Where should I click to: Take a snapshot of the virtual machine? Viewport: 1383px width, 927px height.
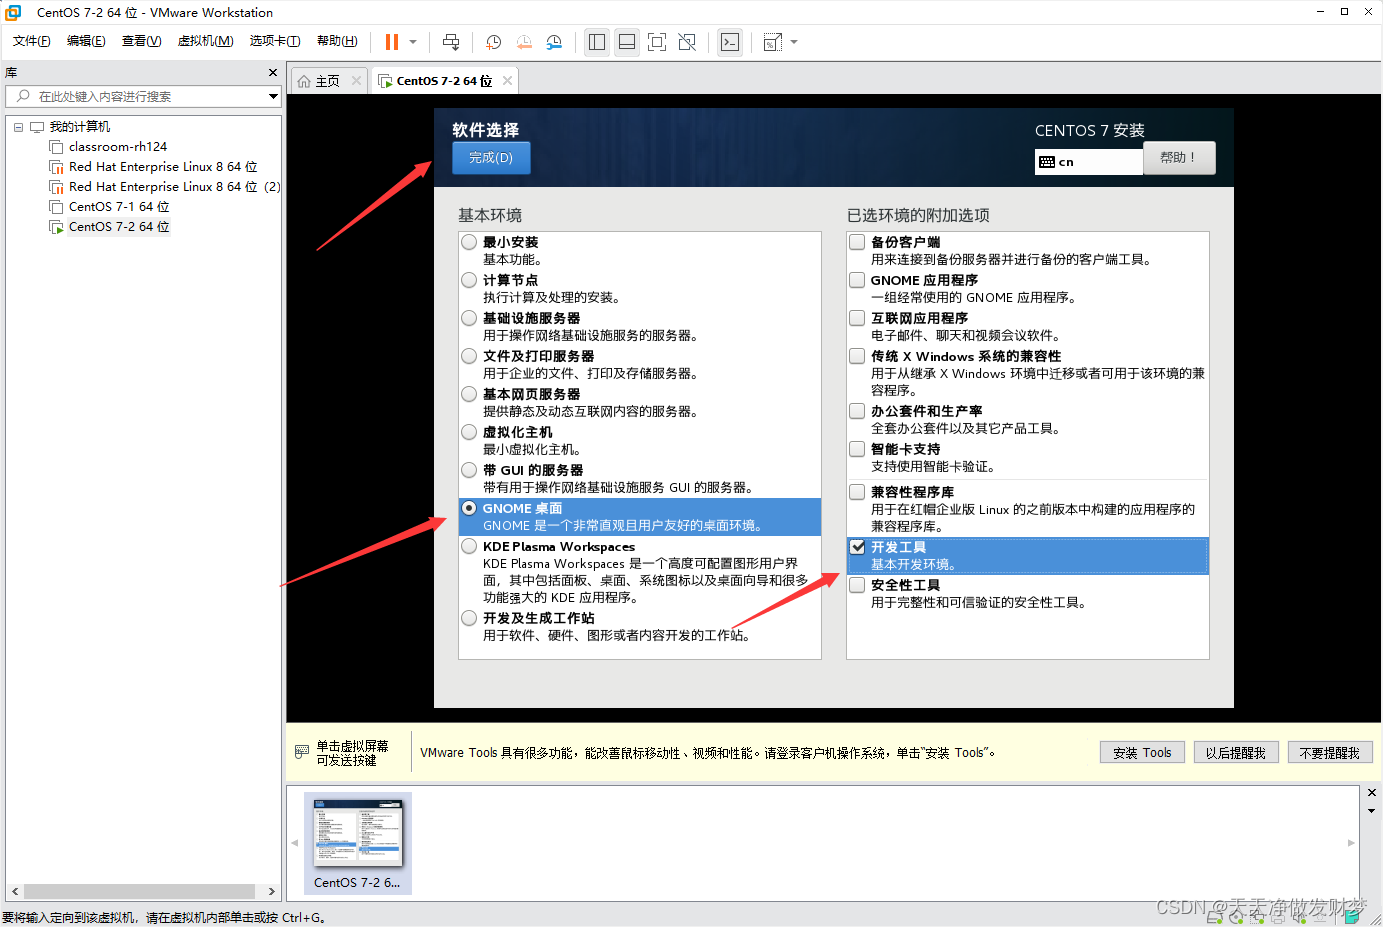pyautogui.click(x=493, y=42)
